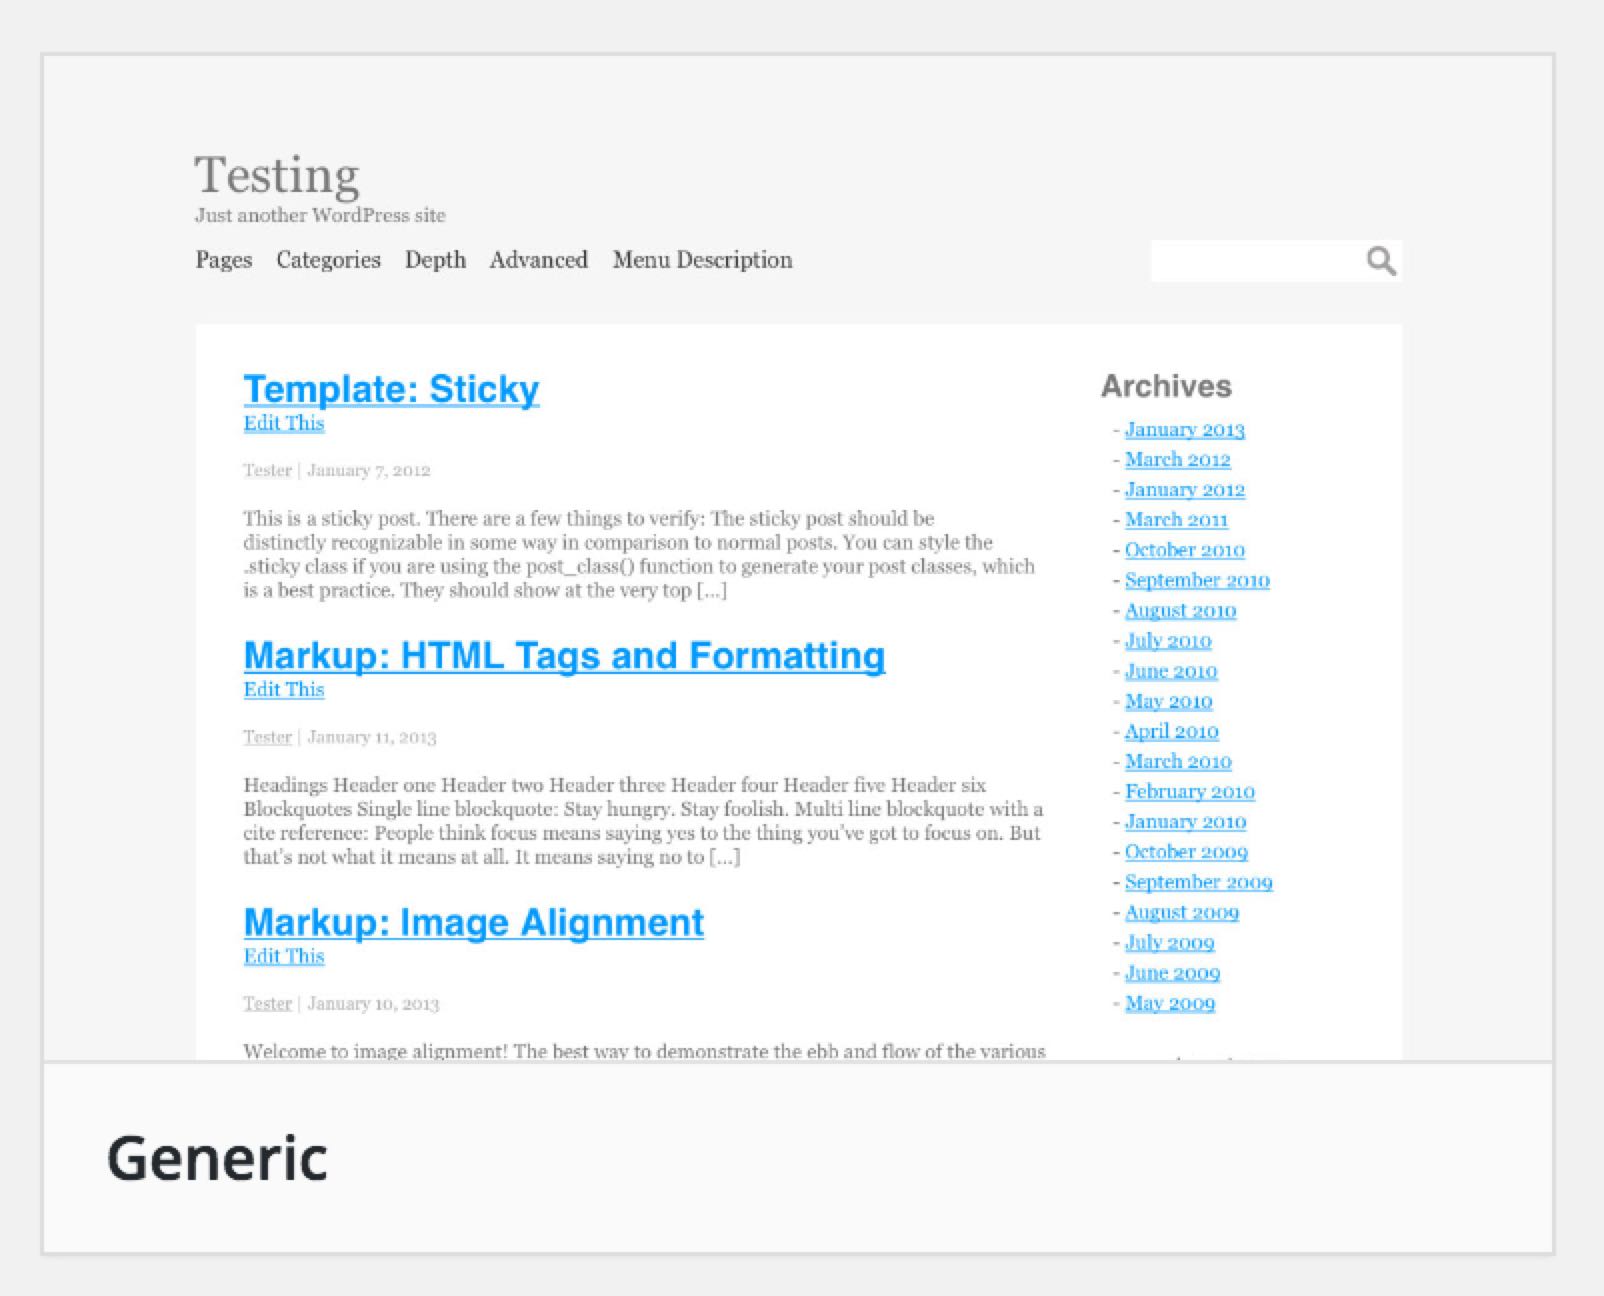This screenshot has width=1604, height=1296.
Task: Open the Markup: Image Alignment post
Action: coord(474,922)
